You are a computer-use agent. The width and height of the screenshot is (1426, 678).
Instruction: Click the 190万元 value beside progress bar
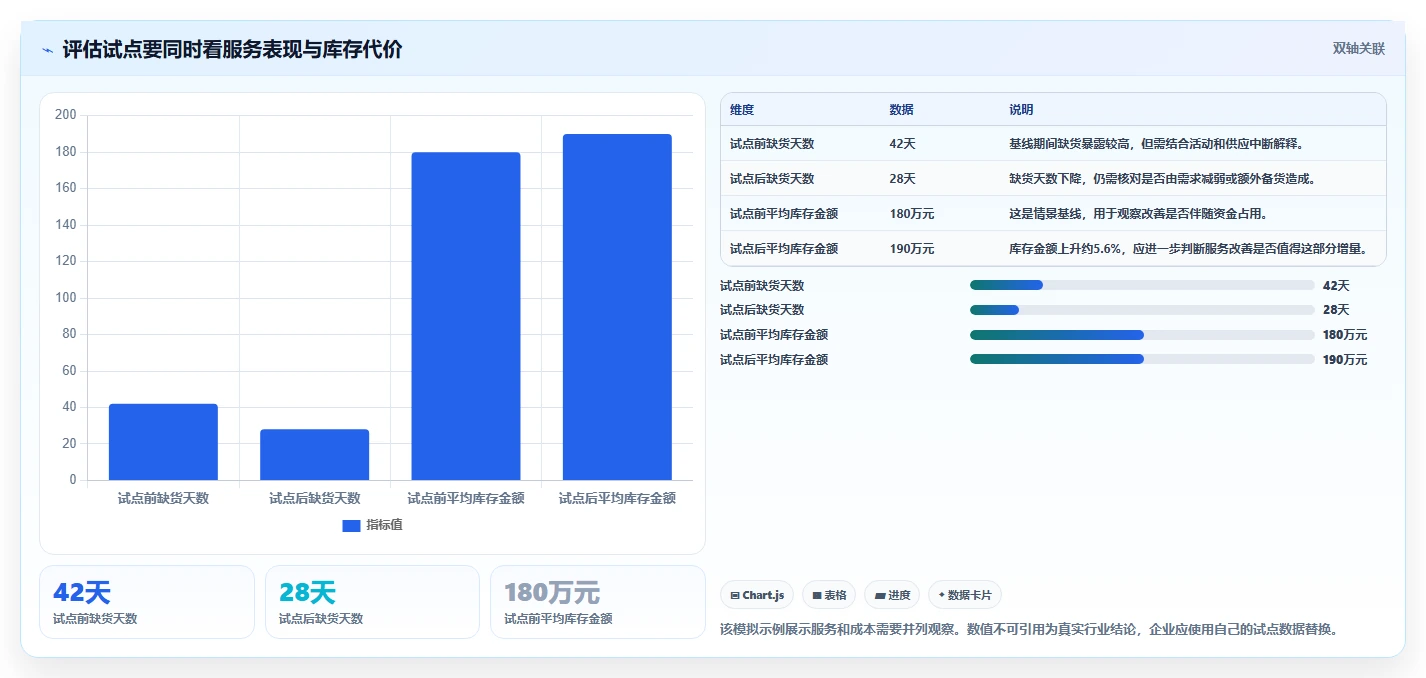[1344, 359]
